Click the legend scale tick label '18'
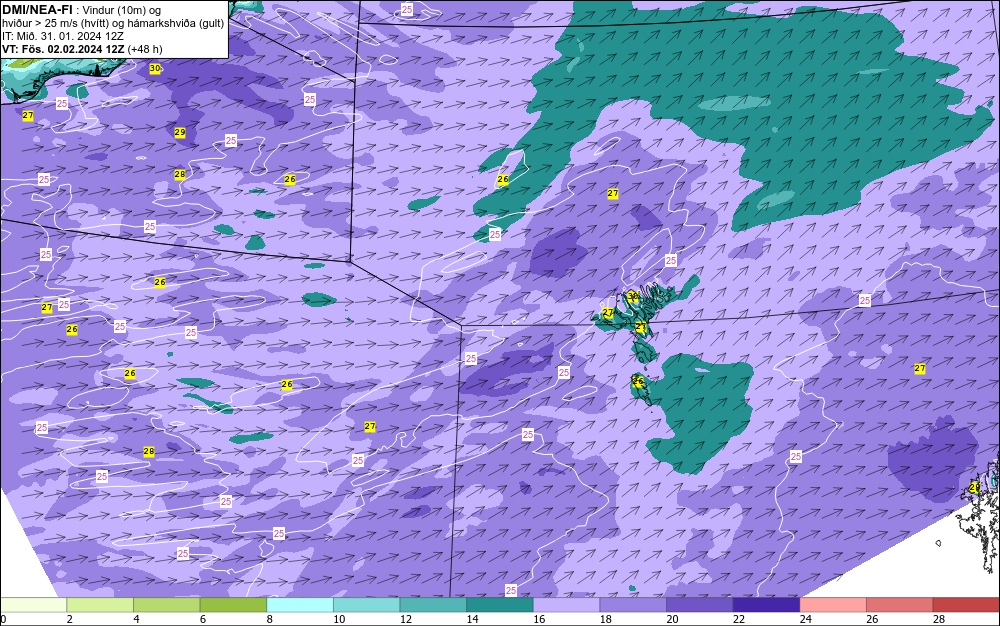 pos(606,619)
